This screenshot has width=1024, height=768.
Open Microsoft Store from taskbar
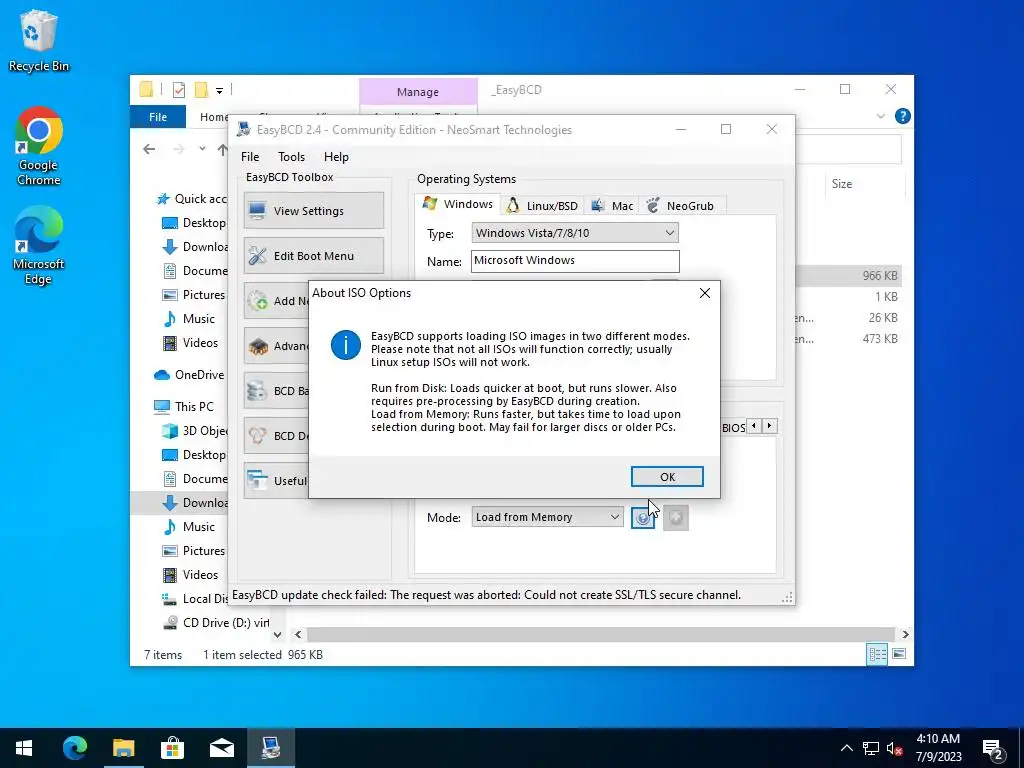tap(172, 748)
